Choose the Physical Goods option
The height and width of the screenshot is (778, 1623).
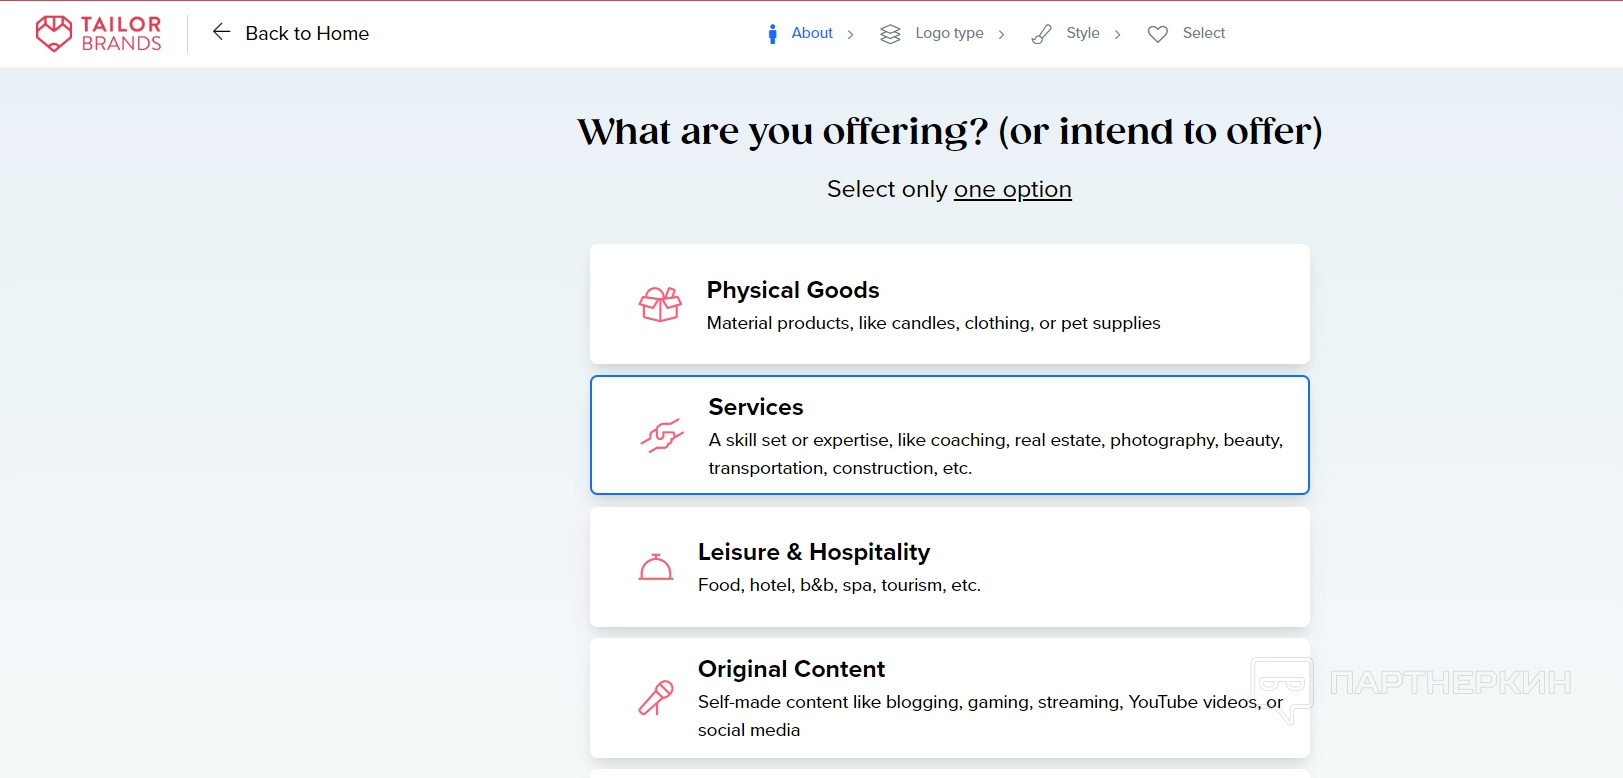tap(949, 304)
